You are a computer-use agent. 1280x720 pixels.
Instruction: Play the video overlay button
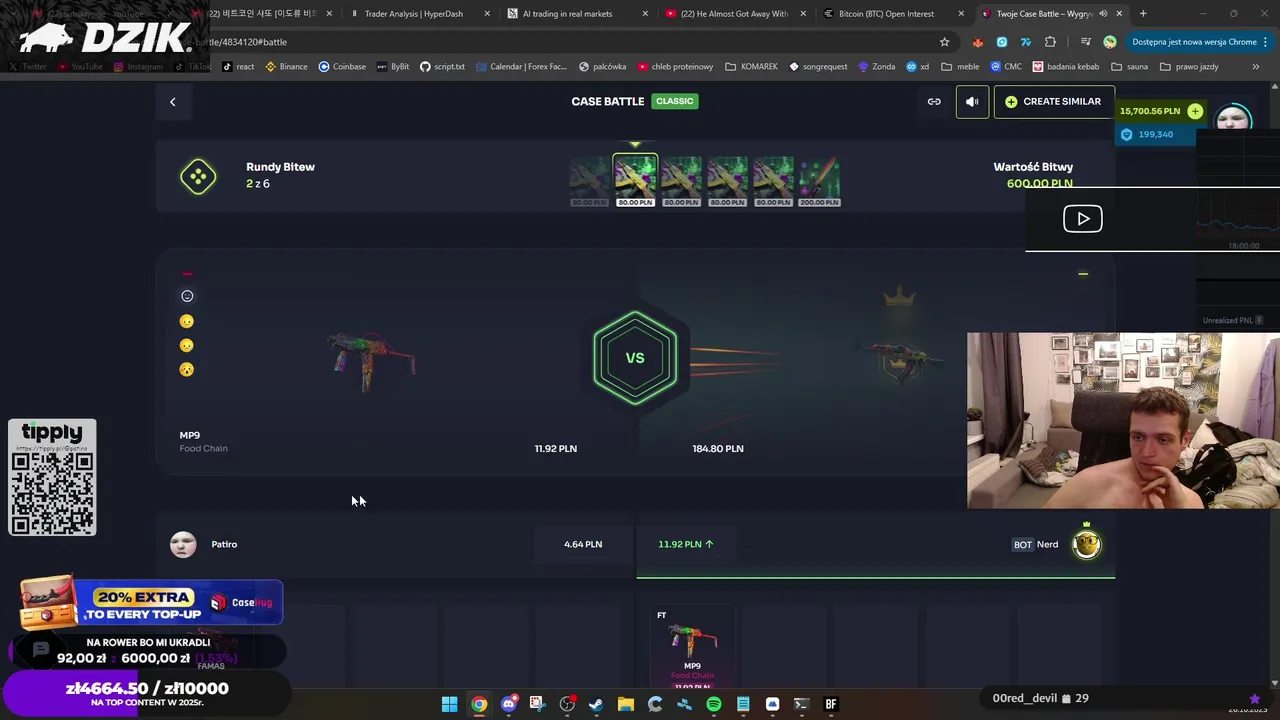coord(1082,218)
